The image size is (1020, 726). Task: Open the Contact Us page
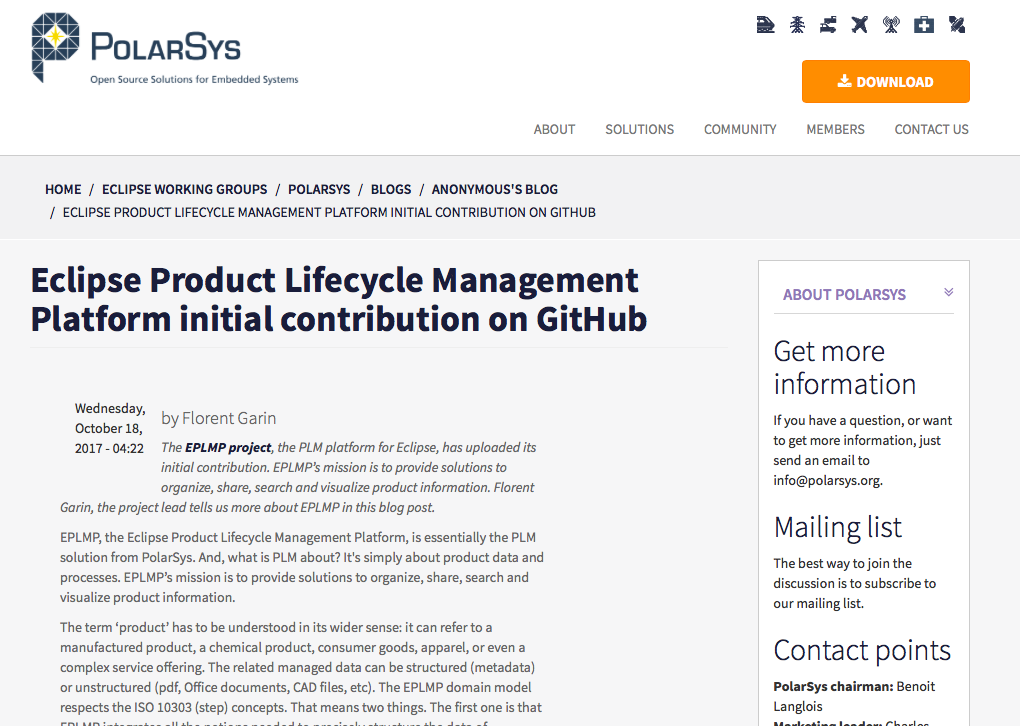coord(931,129)
